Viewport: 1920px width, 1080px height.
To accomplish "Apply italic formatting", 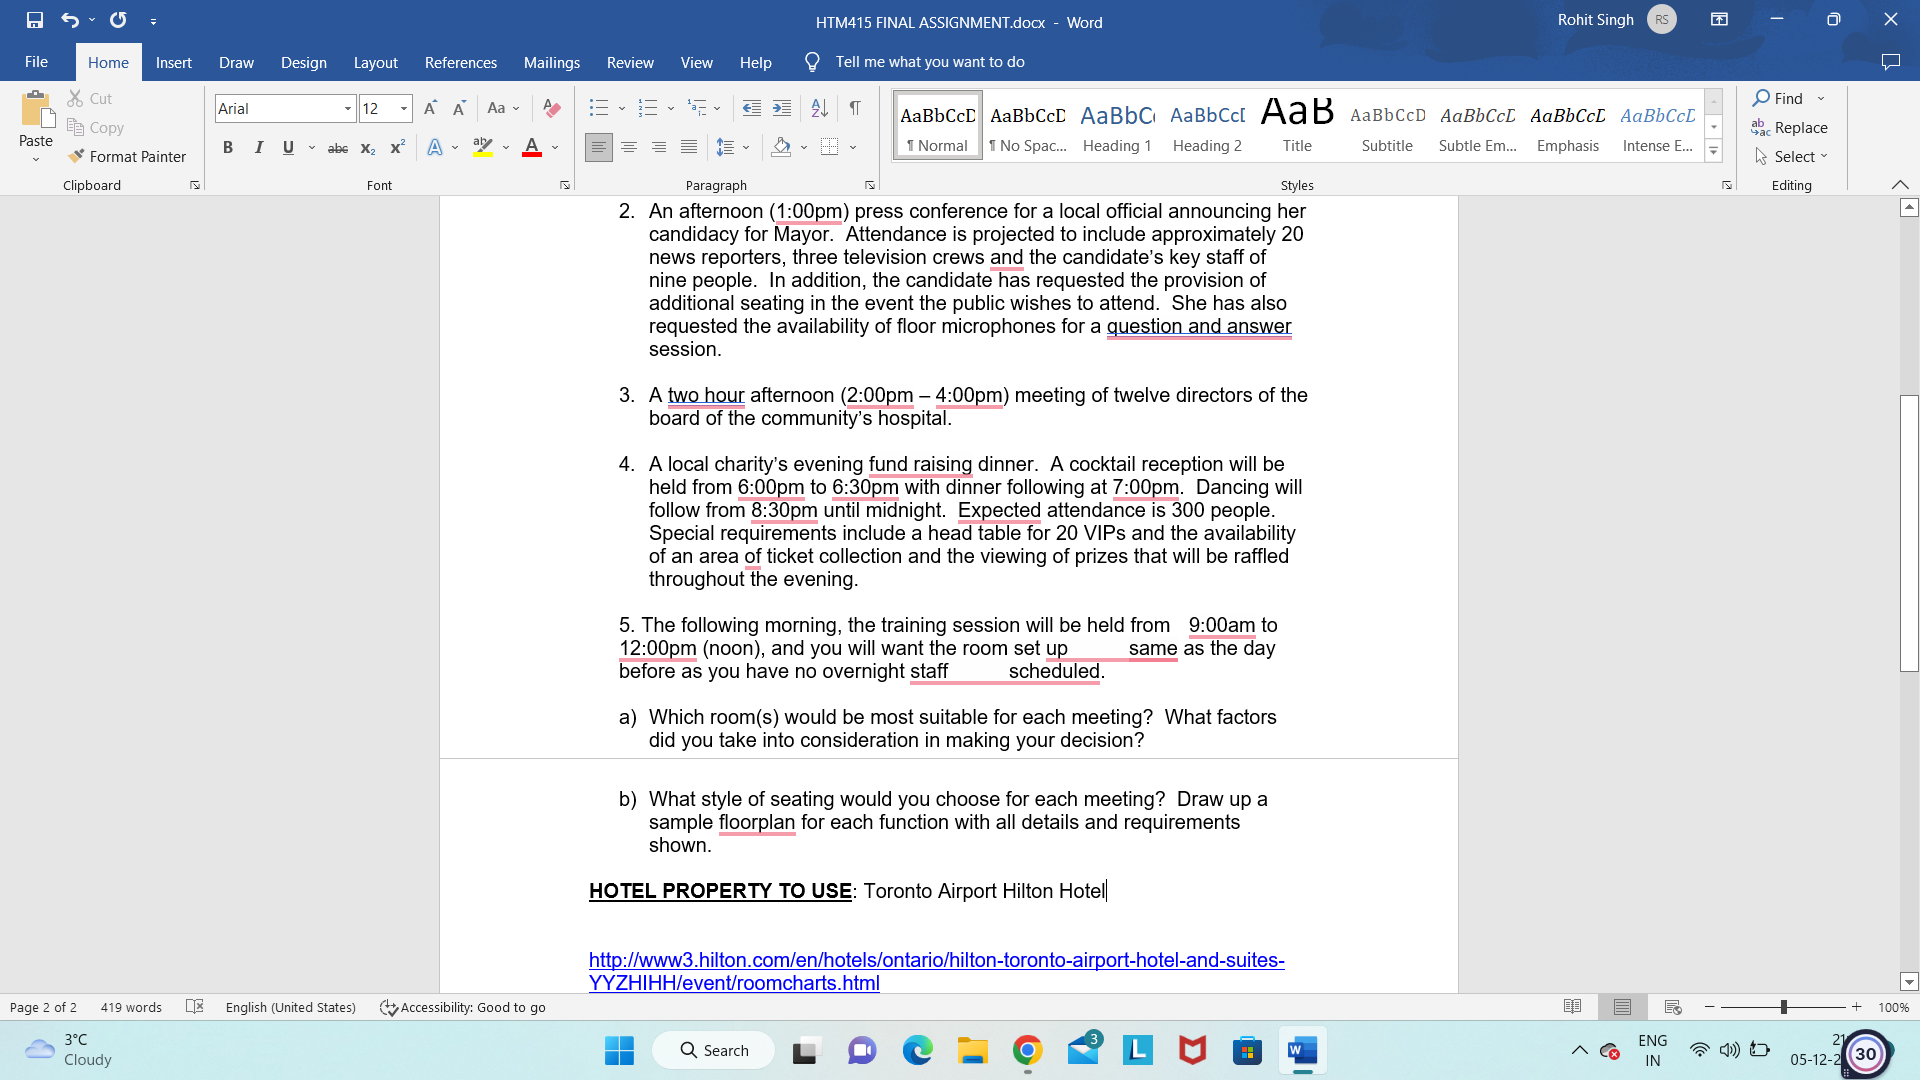I will coord(258,147).
